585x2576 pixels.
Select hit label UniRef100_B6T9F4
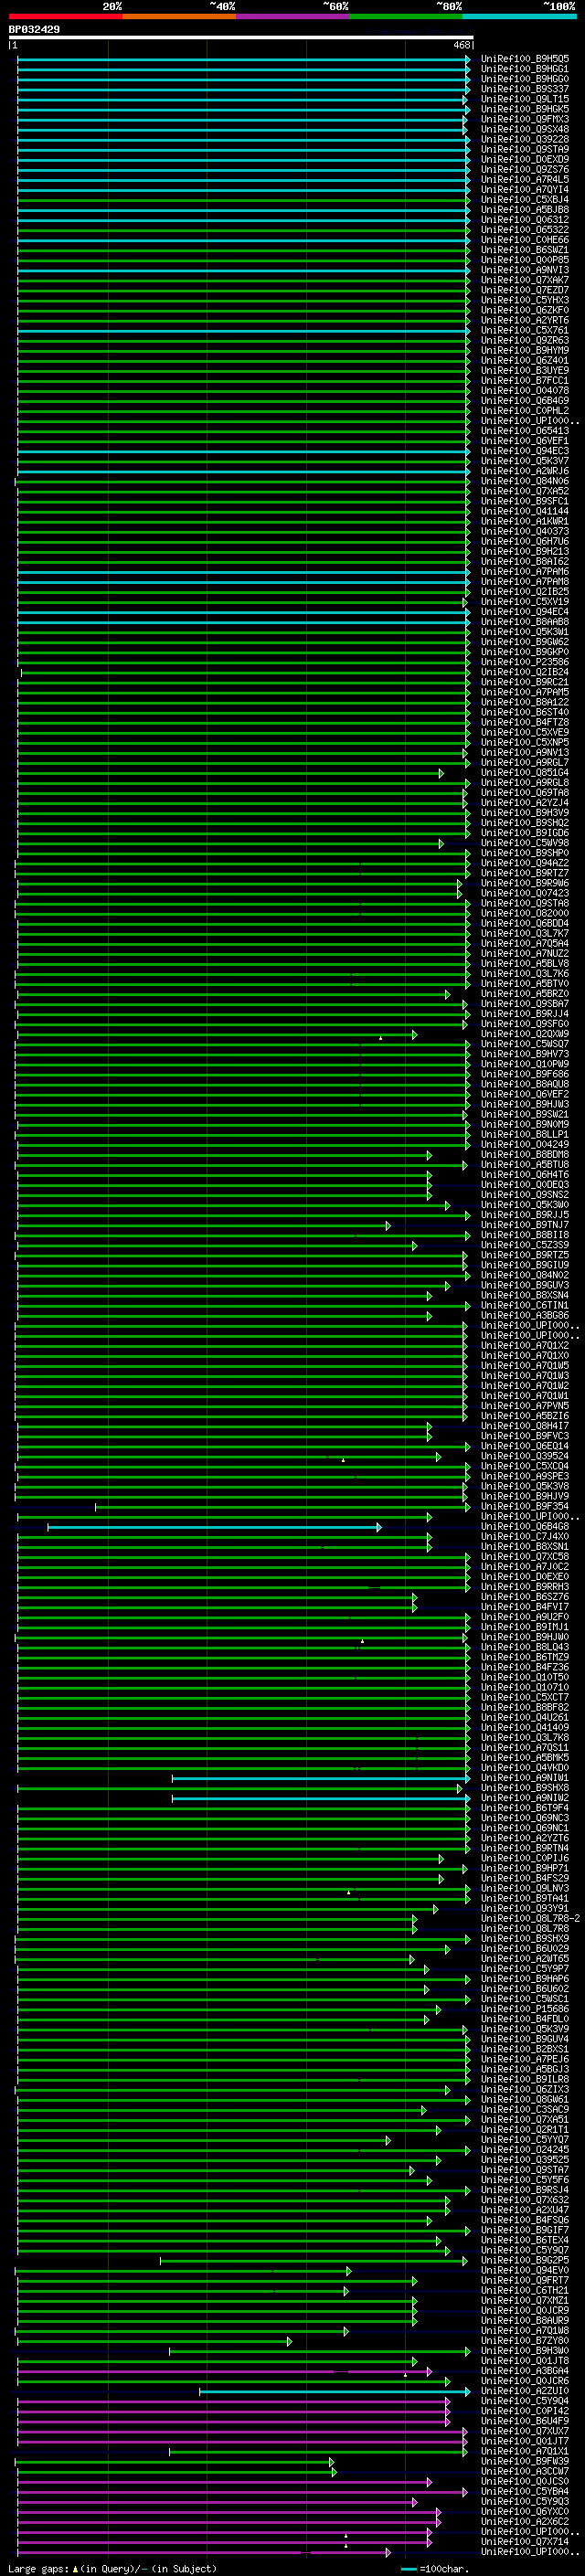tap(525, 1808)
